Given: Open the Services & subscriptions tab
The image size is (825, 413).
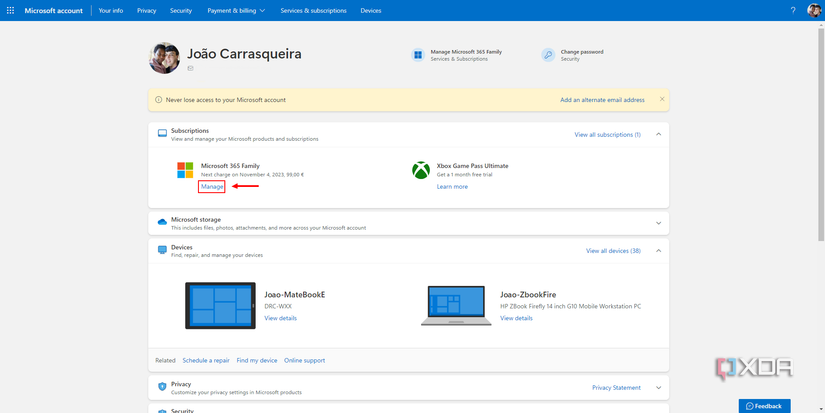Looking at the screenshot, I should point(313,10).
